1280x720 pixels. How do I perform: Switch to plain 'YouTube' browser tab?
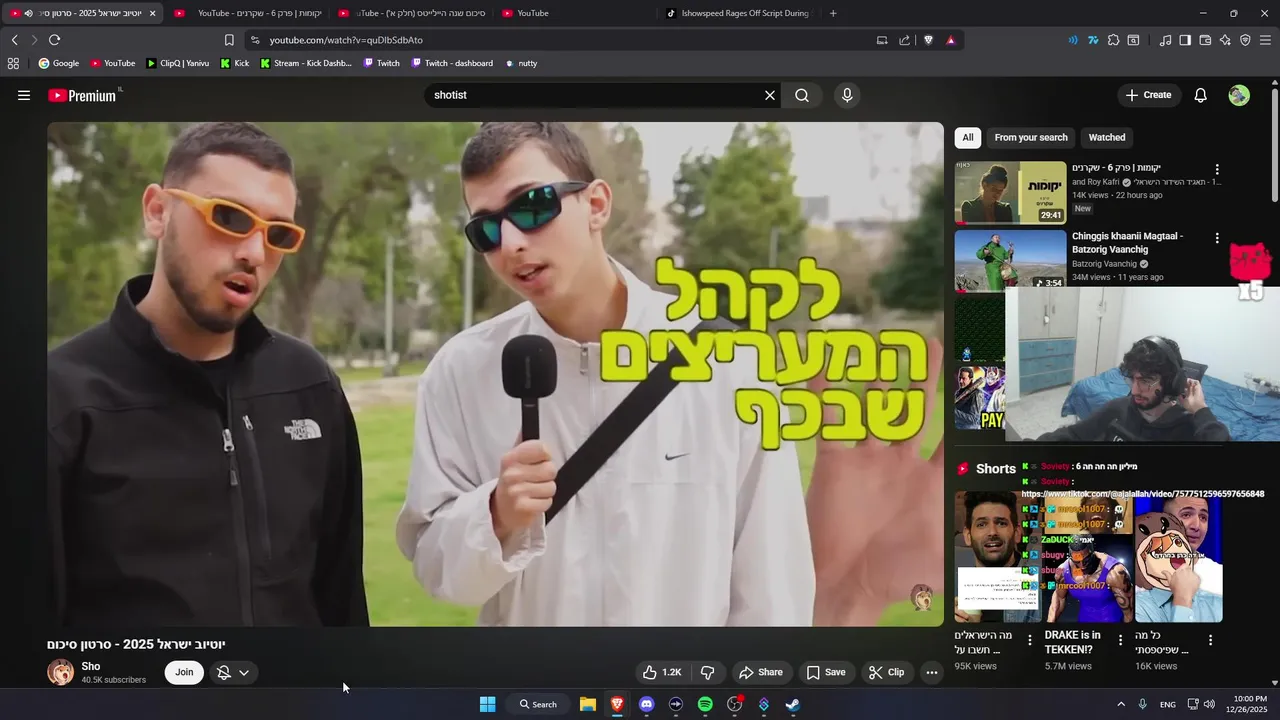571,13
